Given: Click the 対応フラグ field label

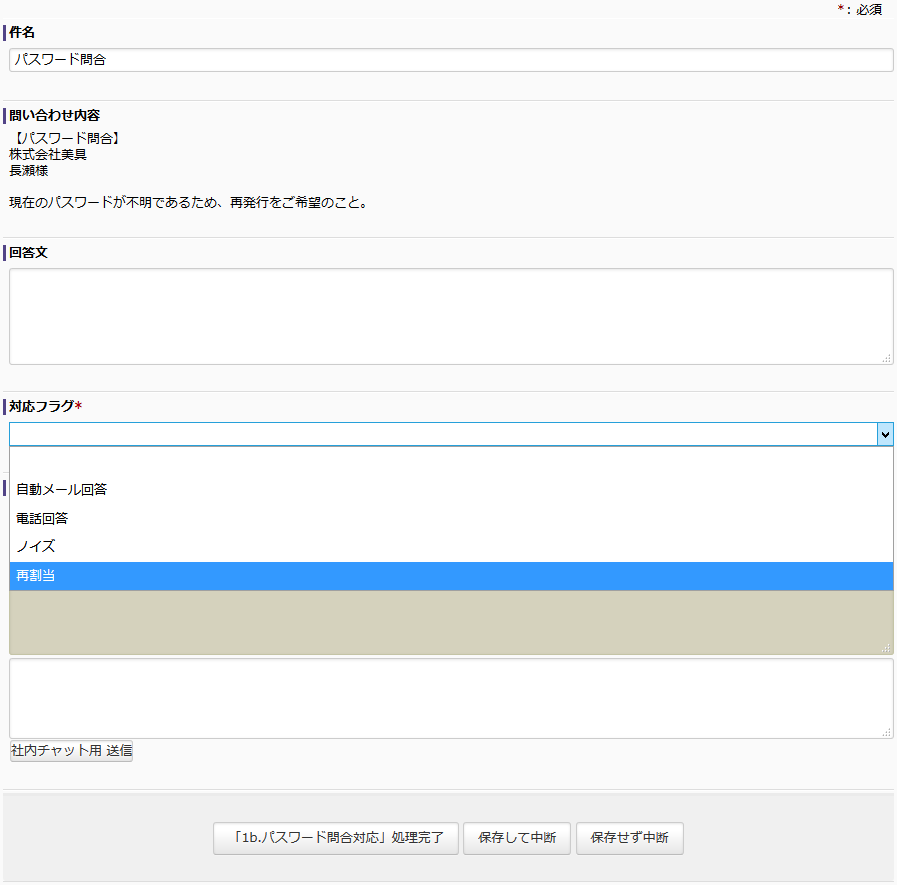Looking at the screenshot, I should click(x=43, y=407).
